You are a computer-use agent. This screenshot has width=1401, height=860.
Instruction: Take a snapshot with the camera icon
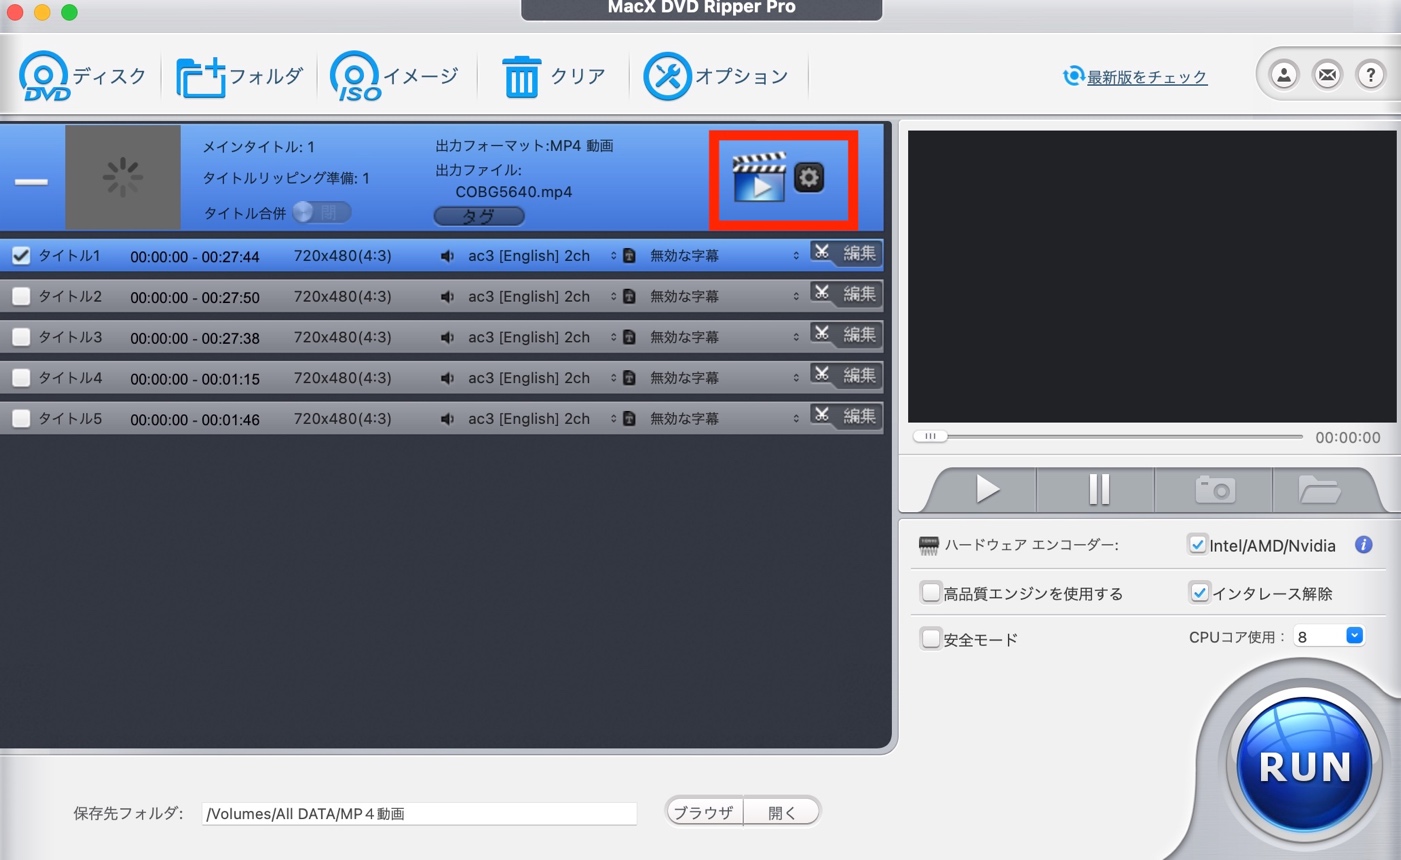tap(1215, 489)
